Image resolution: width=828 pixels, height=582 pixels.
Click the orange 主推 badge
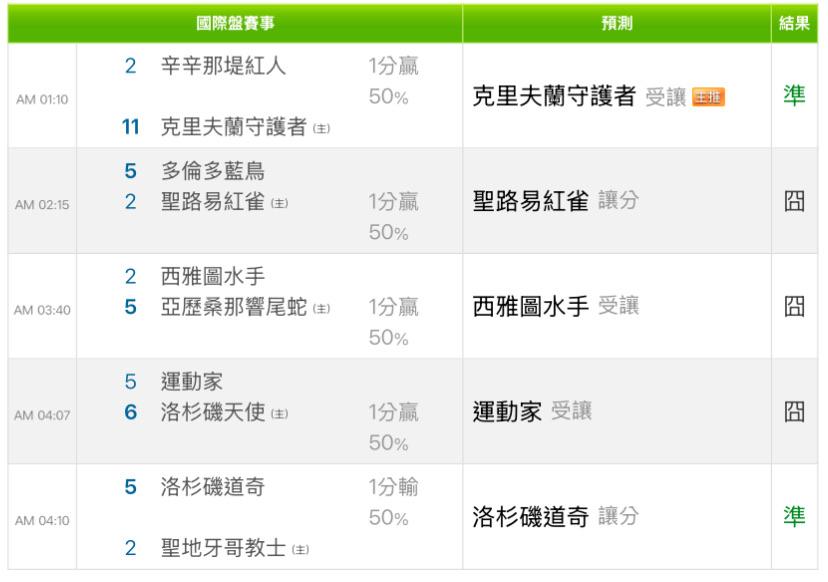[708, 97]
